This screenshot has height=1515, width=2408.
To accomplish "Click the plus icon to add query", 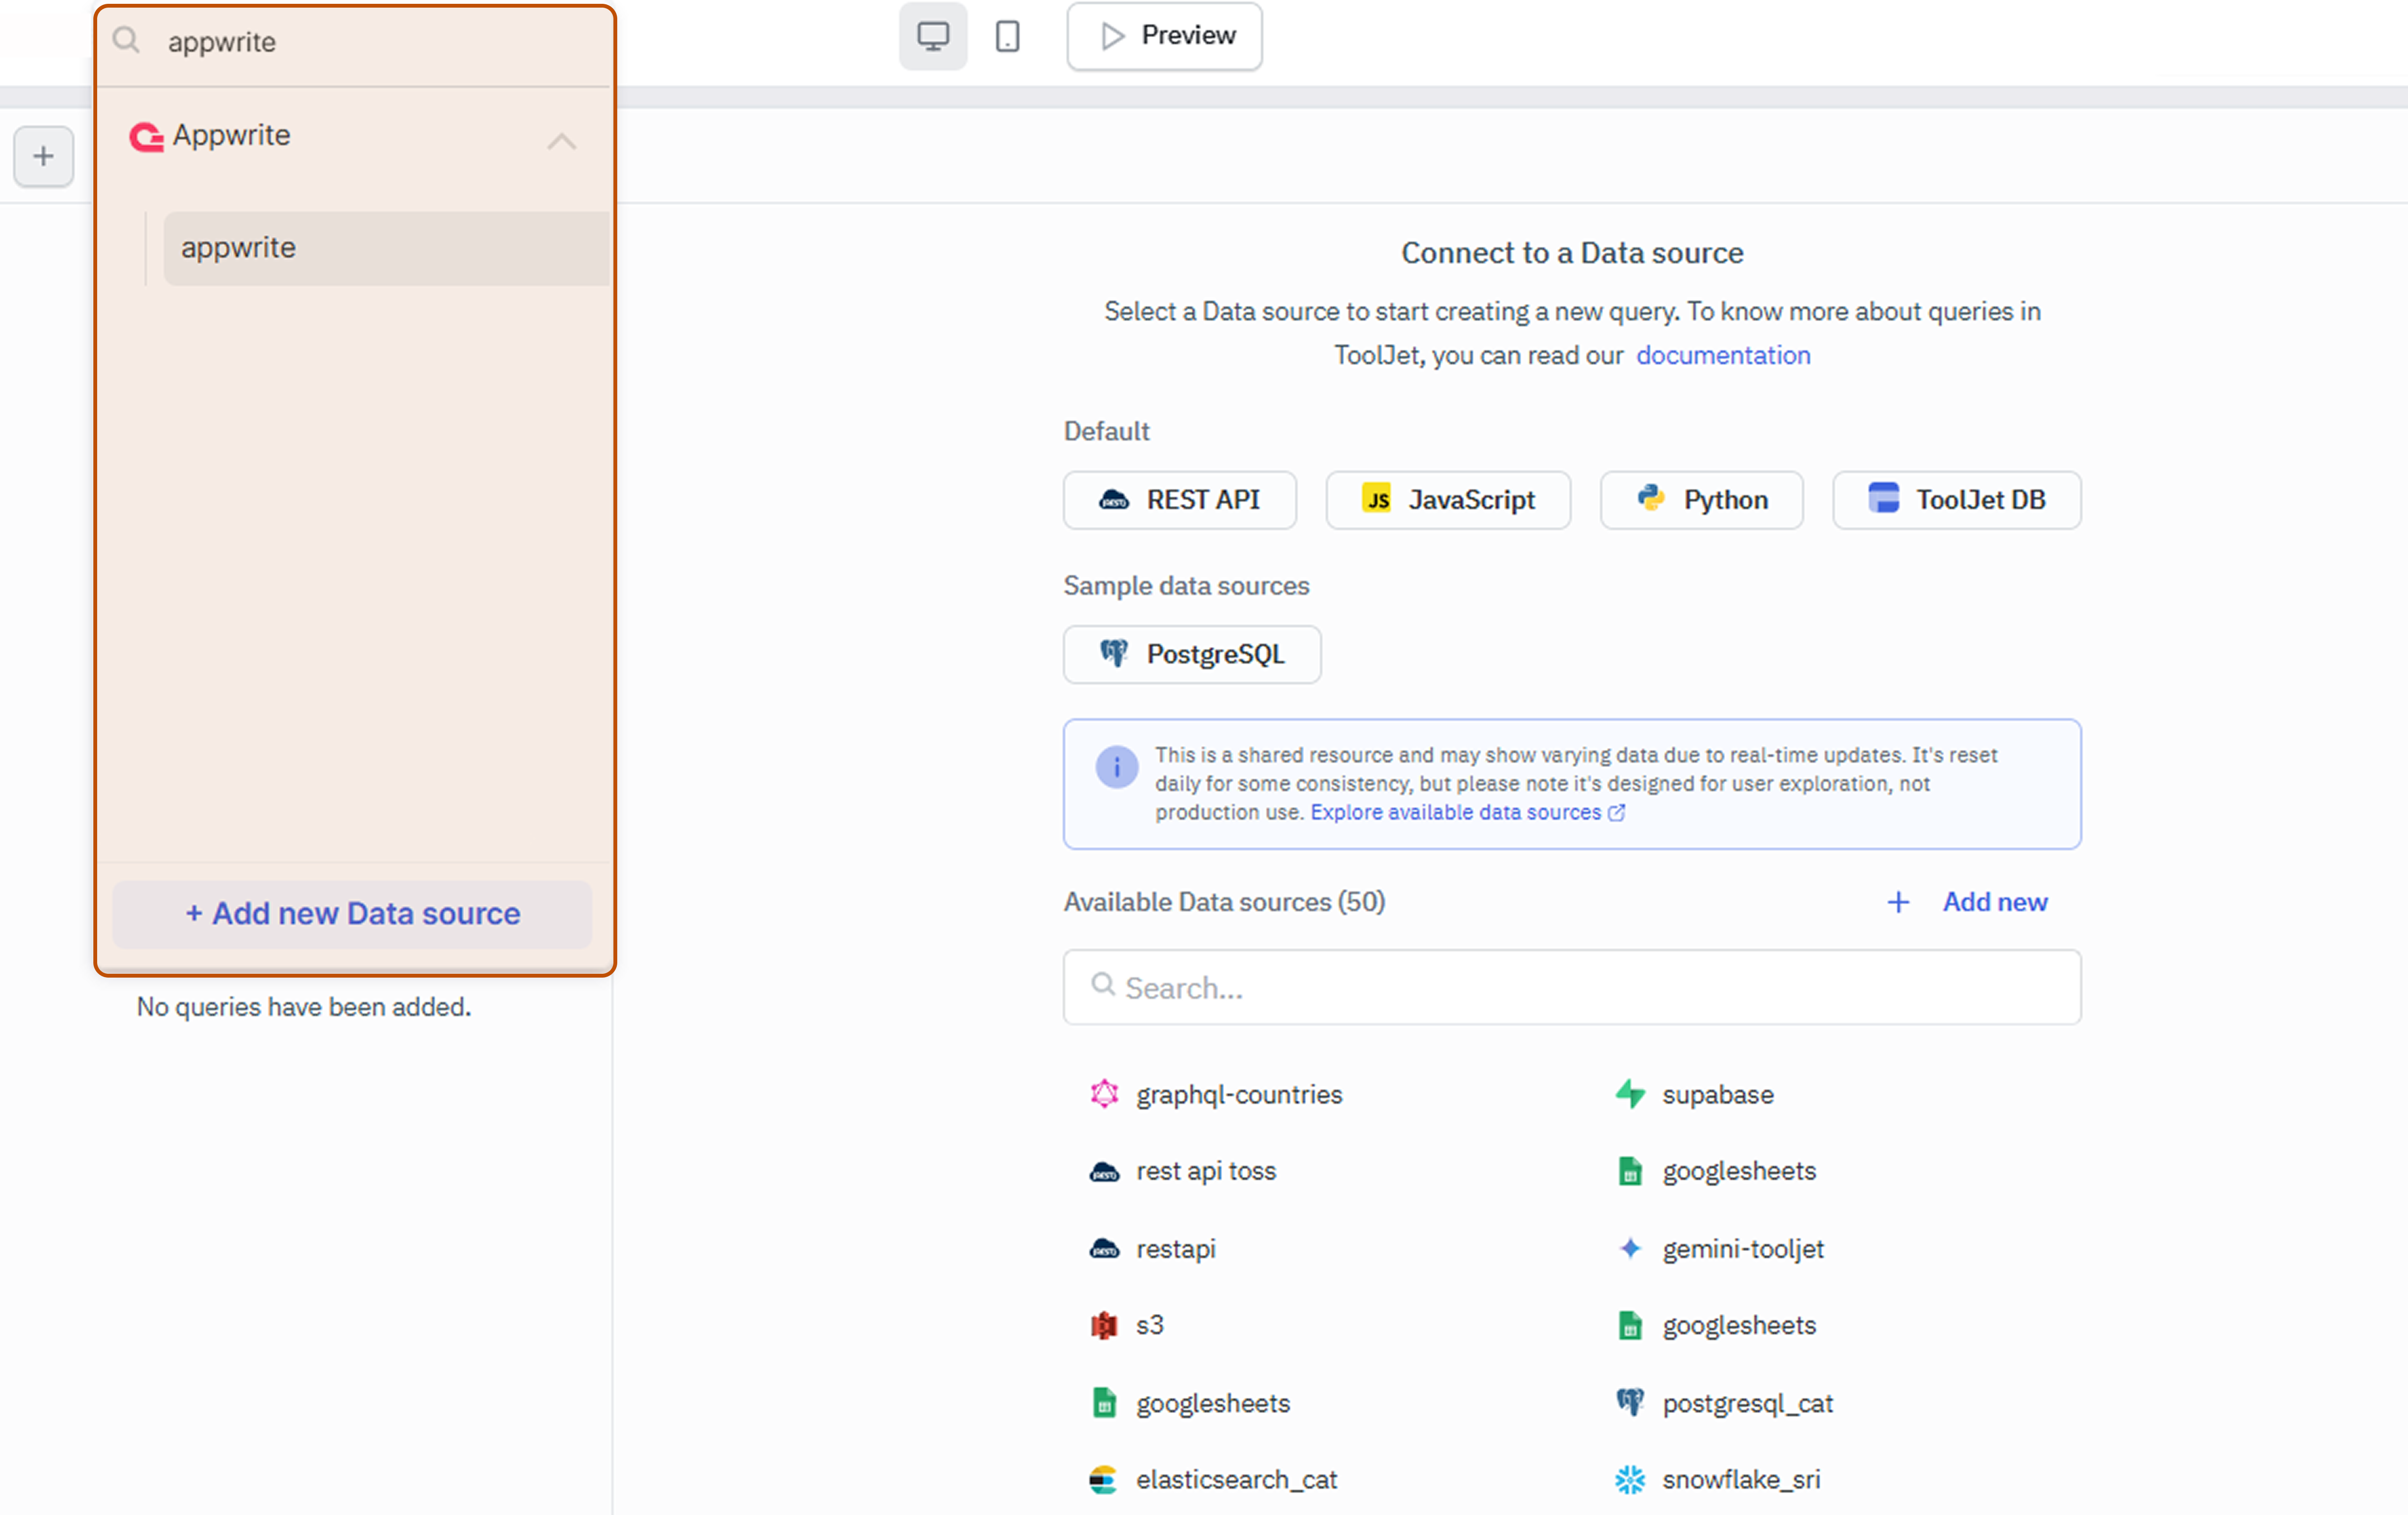I will 43,156.
